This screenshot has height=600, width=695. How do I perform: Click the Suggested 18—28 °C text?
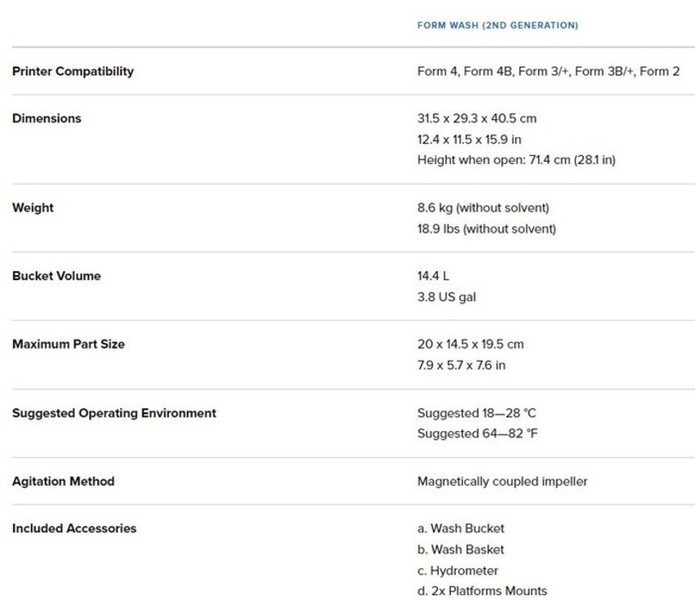[x=476, y=413]
